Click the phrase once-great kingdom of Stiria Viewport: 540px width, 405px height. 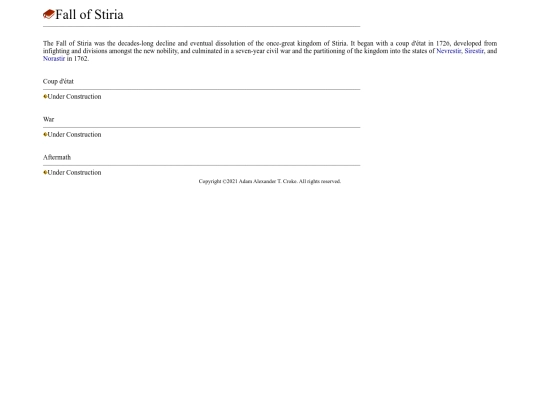point(306,43)
